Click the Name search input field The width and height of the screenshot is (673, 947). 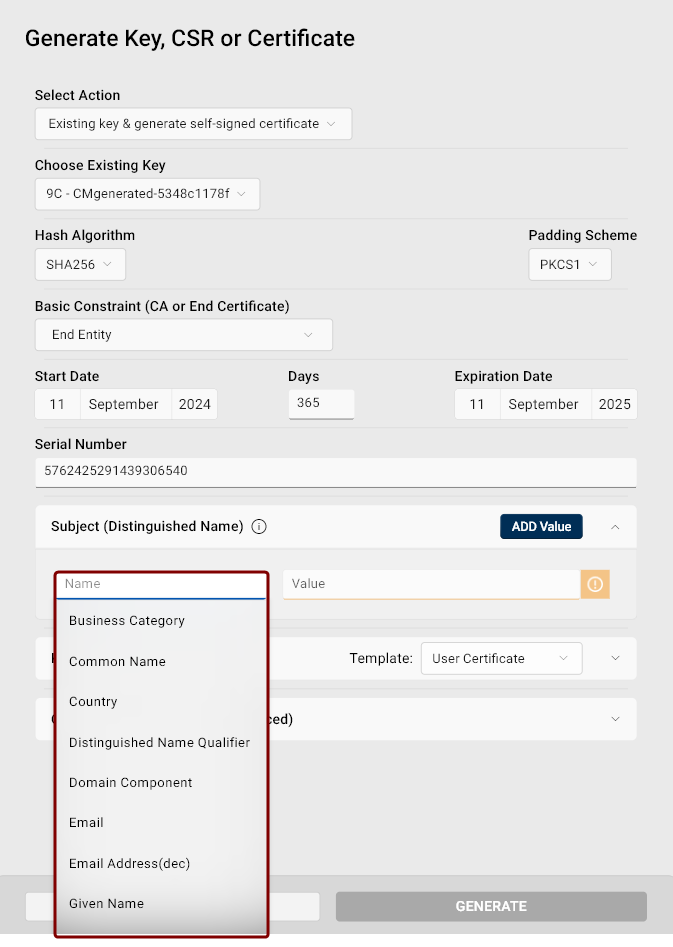161,584
